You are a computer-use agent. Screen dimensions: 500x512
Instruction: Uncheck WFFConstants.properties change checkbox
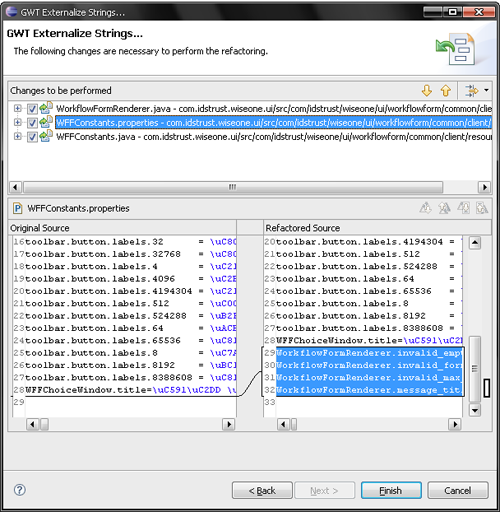click(x=32, y=123)
